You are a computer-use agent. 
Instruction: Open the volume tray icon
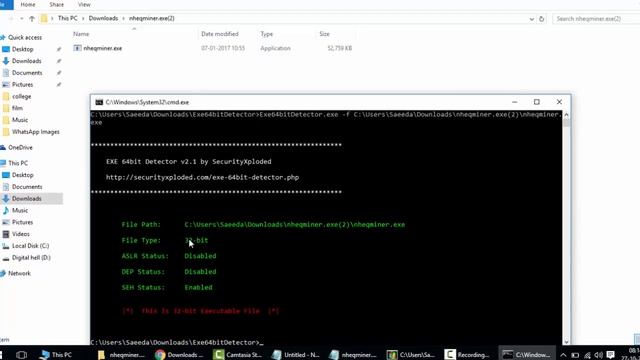point(599,355)
